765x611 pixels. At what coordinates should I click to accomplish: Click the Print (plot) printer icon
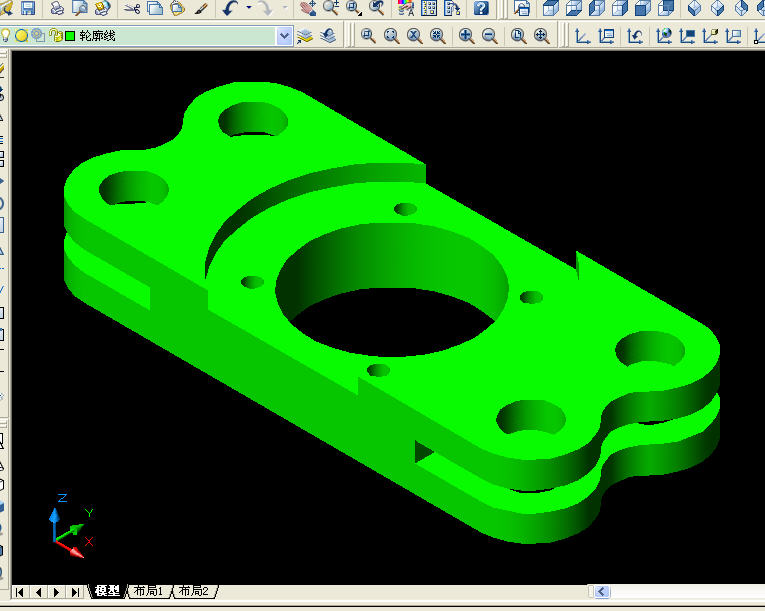coord(57,8)
